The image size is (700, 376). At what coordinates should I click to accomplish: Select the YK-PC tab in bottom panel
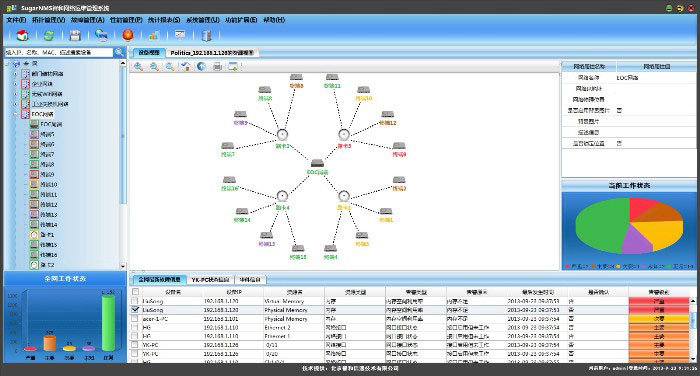click(210, 280)
